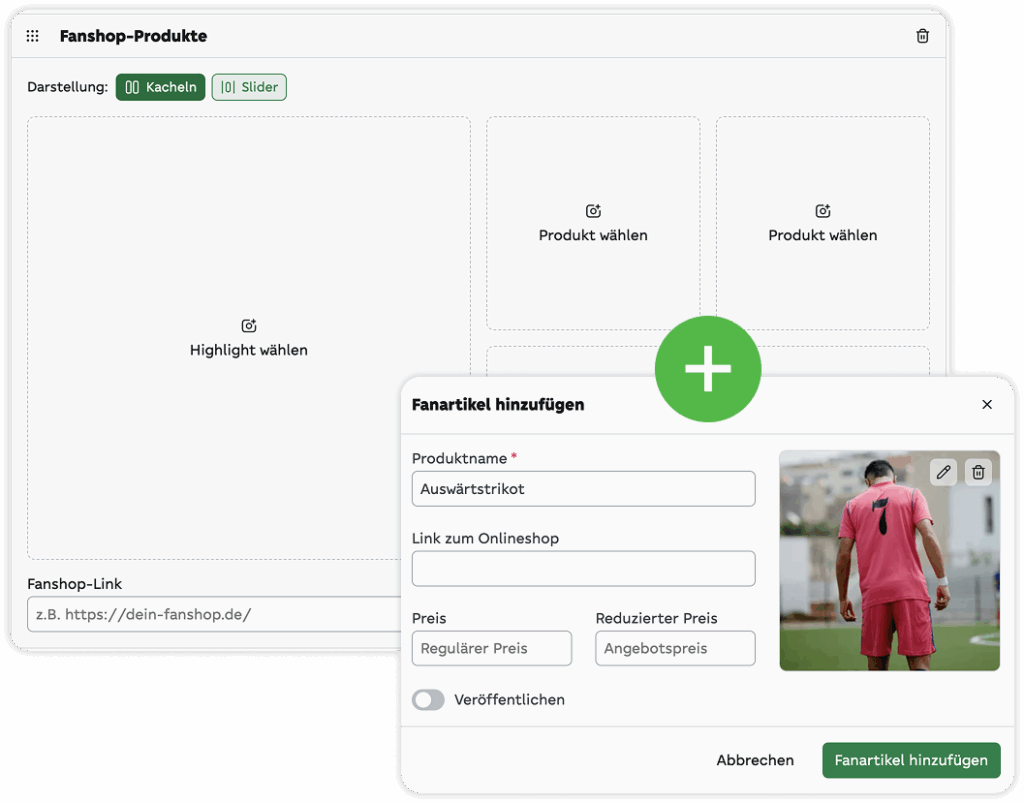Click image icon in Highlight wählen tile
The width and height of the screenshot is (1024, 803).
(x=249, y=326)
